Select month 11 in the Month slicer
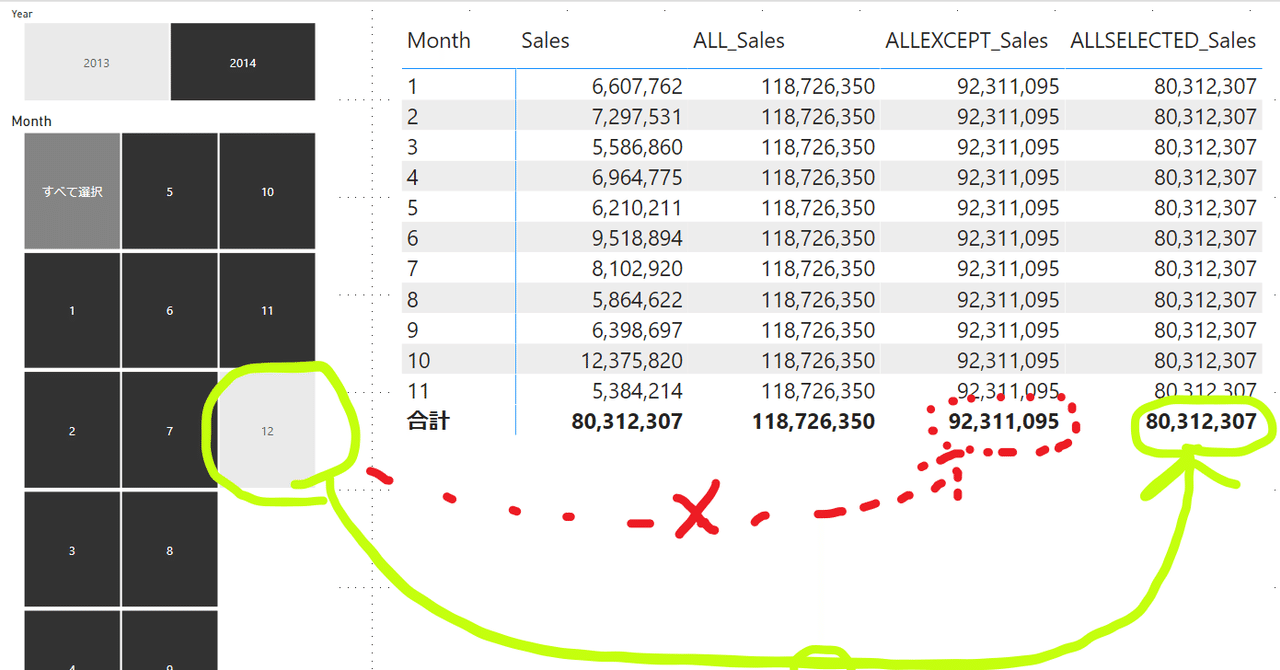 [x=267, y=310]
